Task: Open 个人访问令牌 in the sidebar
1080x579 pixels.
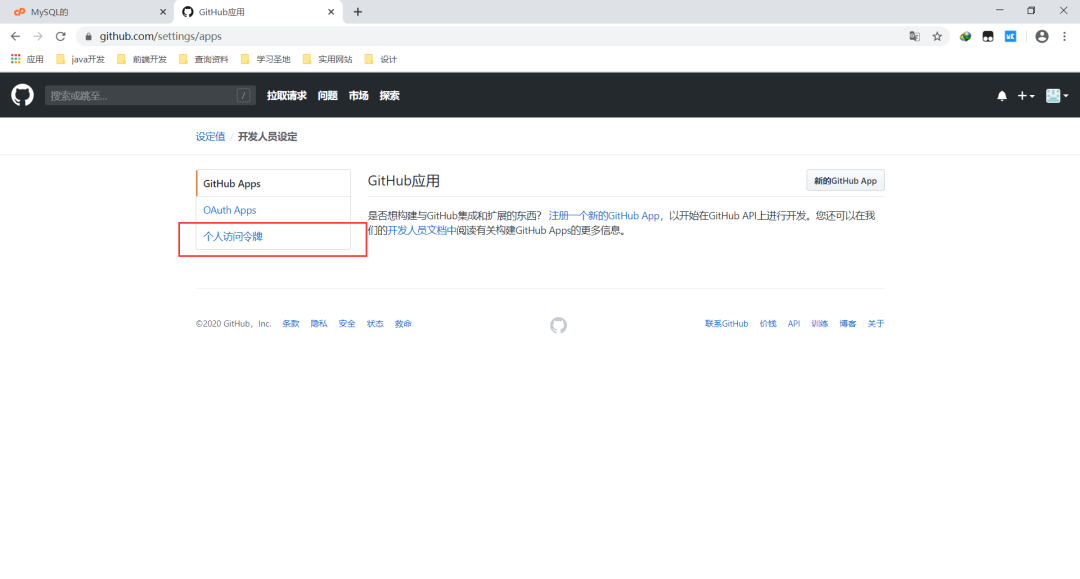Action: (273, 236)
